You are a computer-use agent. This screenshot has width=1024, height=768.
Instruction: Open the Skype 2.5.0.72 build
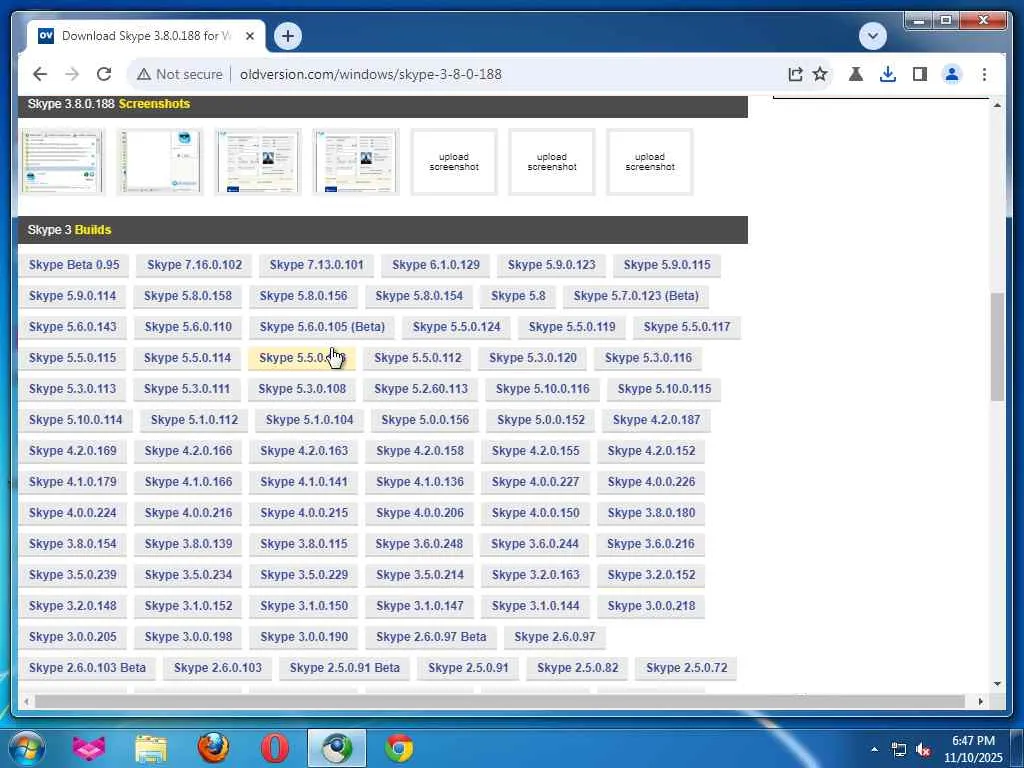click(686, 668)
